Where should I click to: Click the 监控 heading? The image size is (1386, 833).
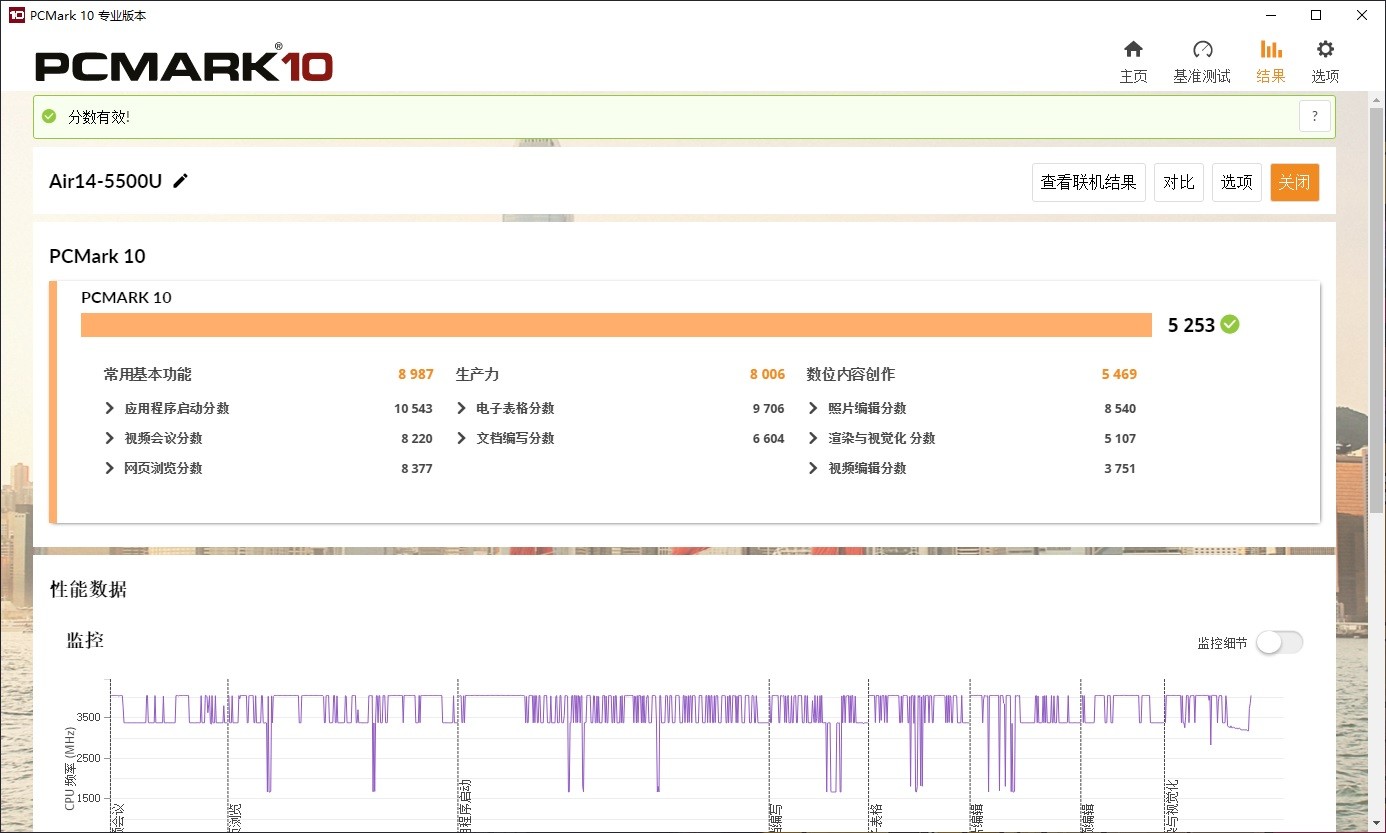[85, 640]
